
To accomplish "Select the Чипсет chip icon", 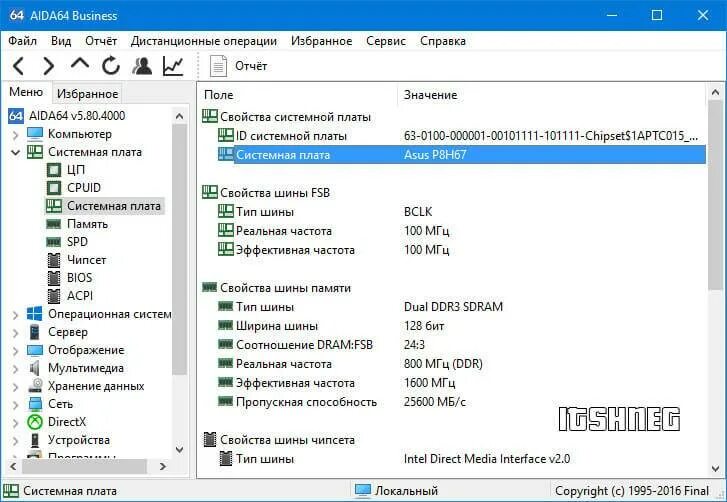I will (x=54, y=260).
